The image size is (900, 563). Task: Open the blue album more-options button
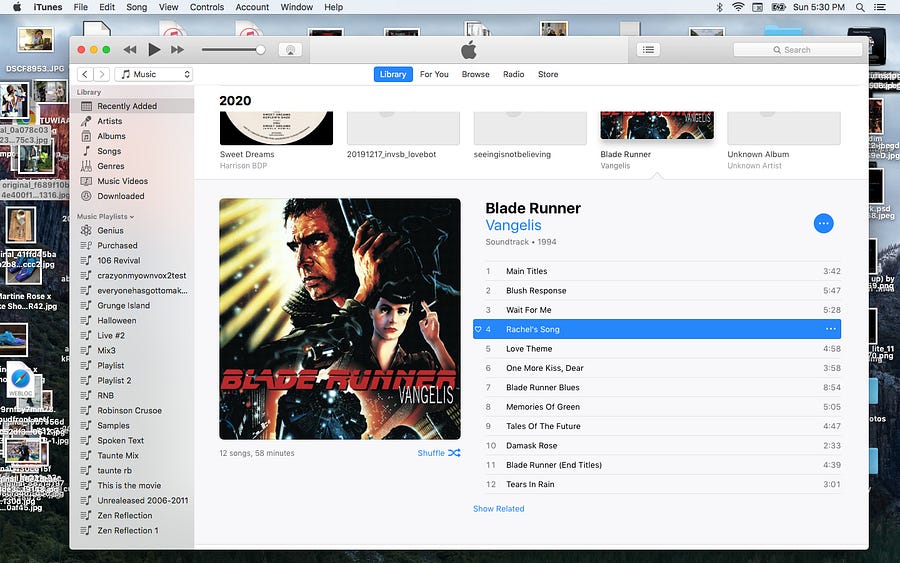[823, 223]
